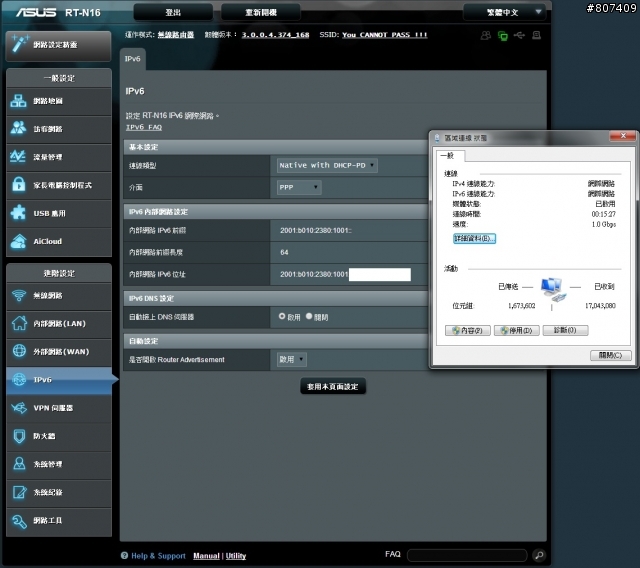Open connection type dropdown Native with DHCP-PD
The width and height of the screenshot is (640, 568).
[327, 165]
